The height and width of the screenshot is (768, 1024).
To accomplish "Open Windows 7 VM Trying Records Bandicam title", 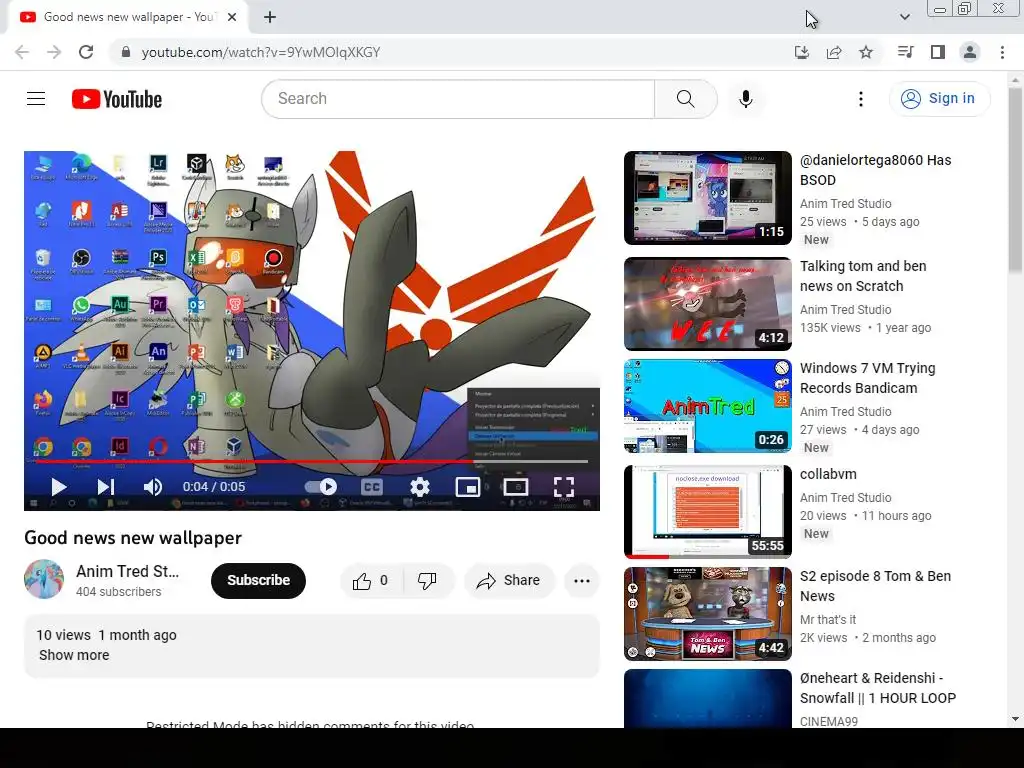I will click(867, 378).
